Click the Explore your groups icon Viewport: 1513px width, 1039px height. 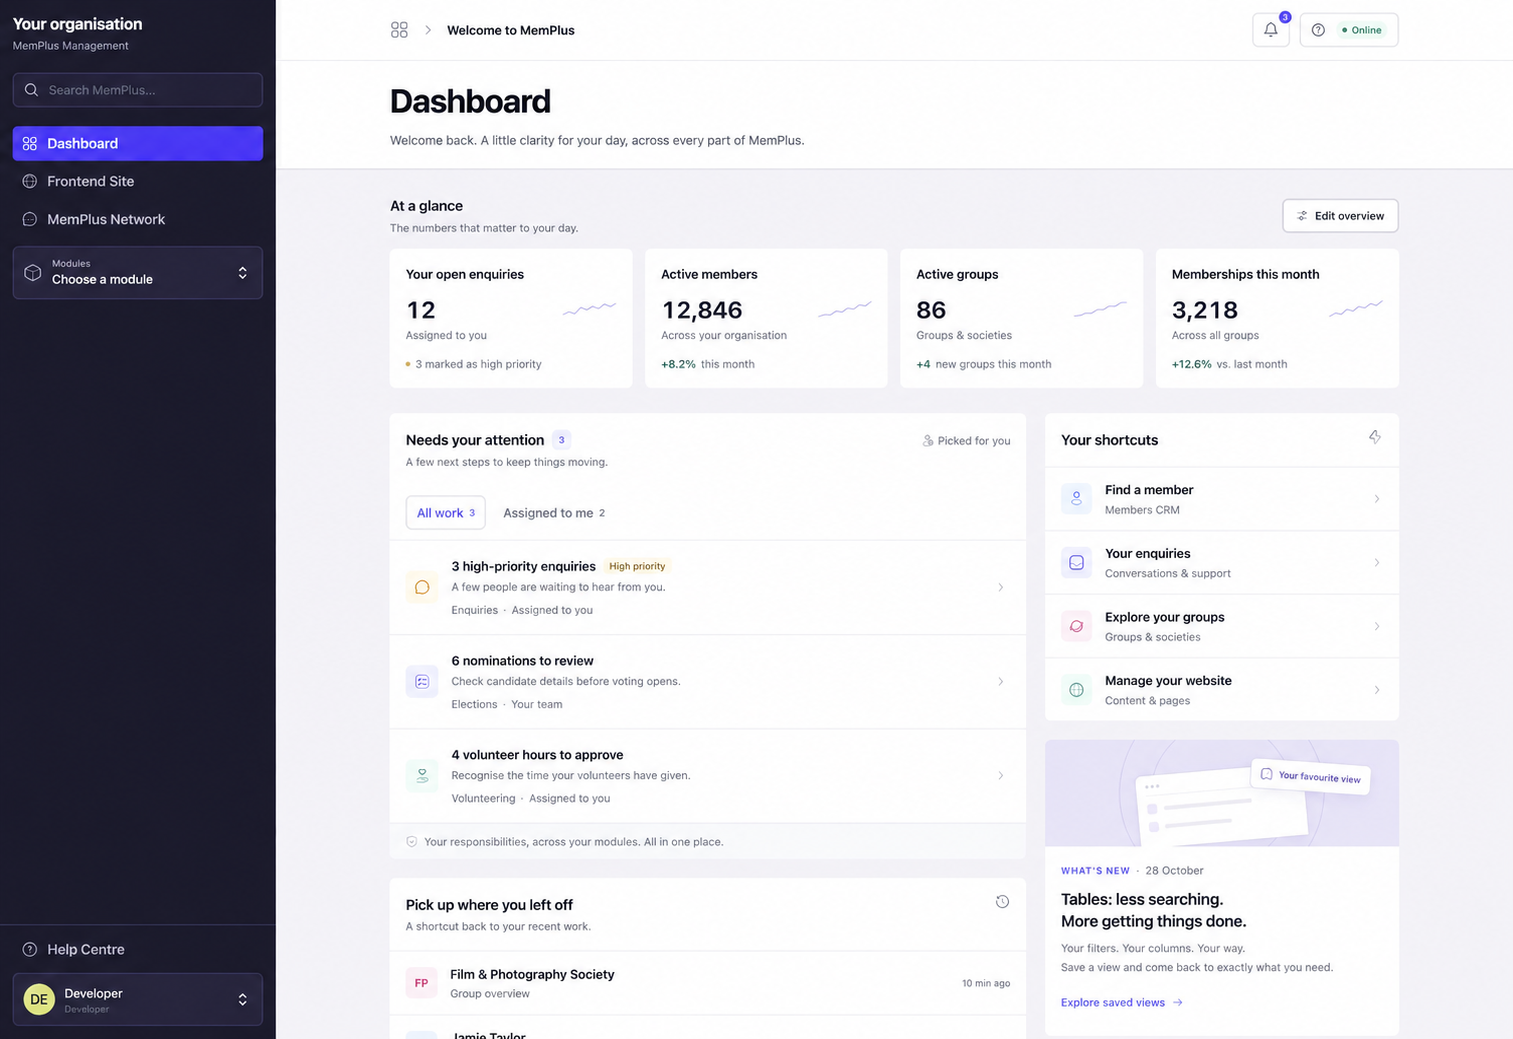point(1076,626)
